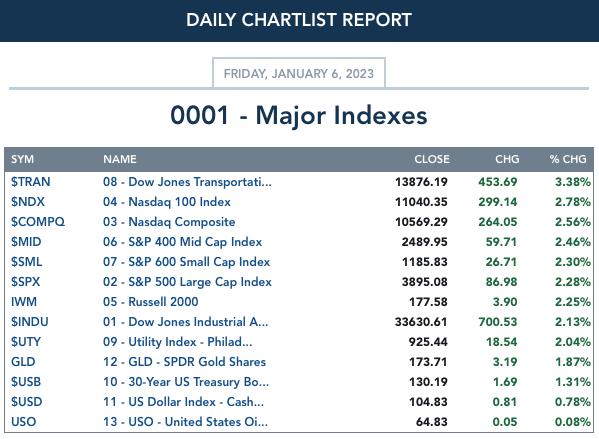Click the 0001 - Major Indexes title
Viewport: 599px width, 439px height.
[299, 115]
